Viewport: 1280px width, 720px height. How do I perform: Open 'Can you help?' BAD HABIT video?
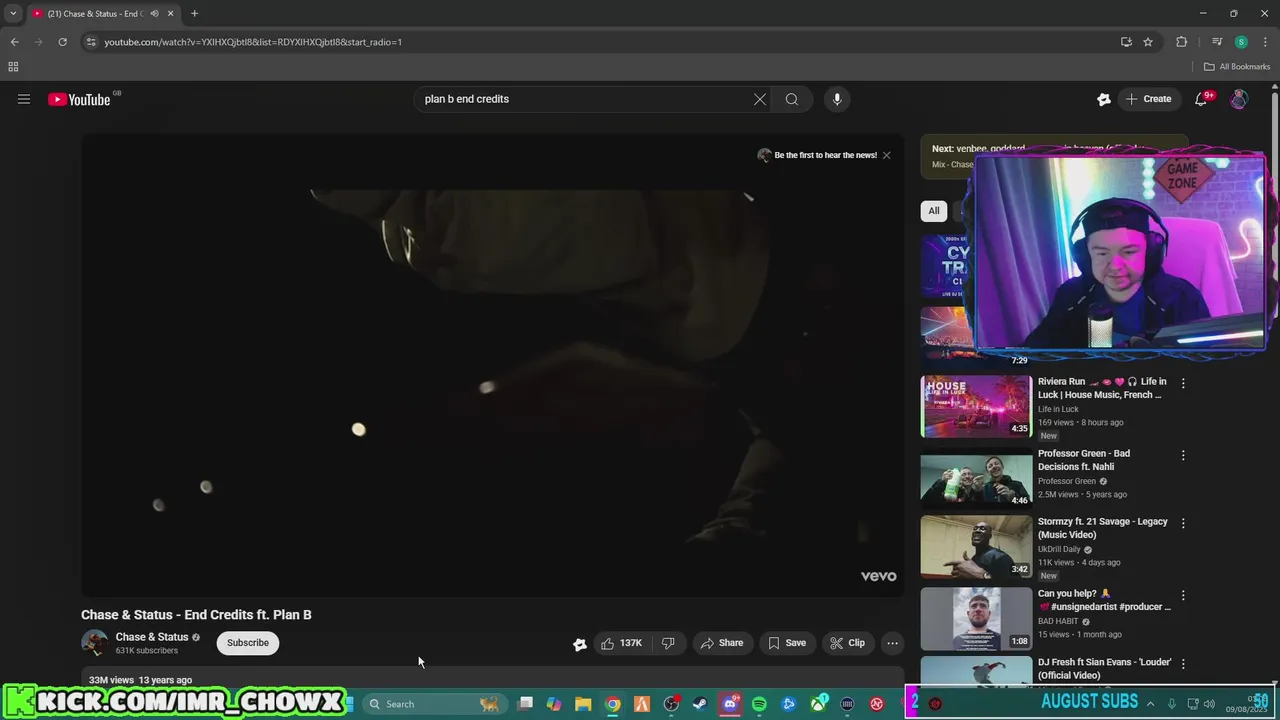click(x=976, y=619)
